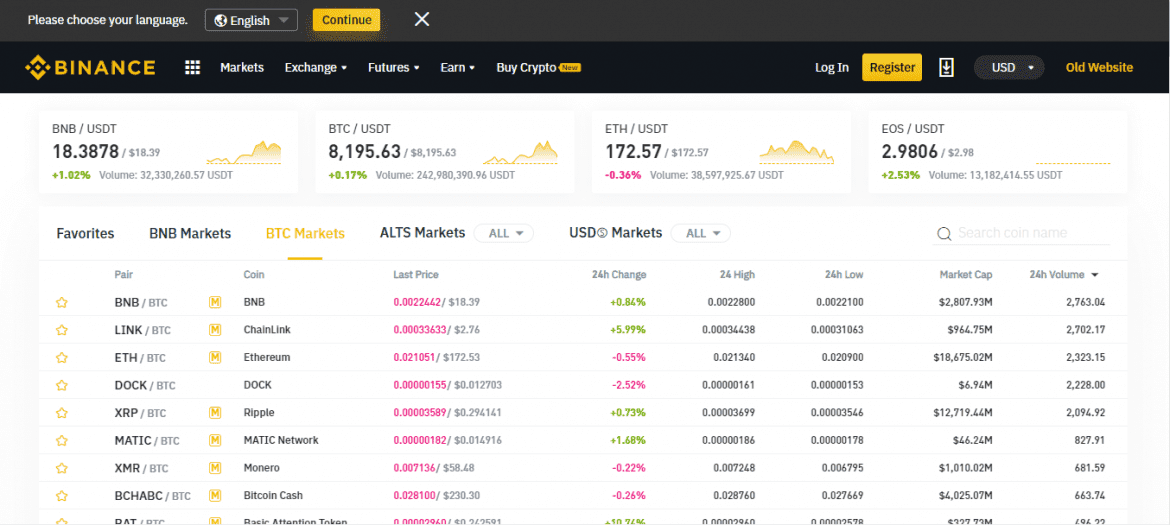Screen dimensions: 1170x525
Task: Star the DOCK/BTC pair
Action: click(x=62, y=385)
